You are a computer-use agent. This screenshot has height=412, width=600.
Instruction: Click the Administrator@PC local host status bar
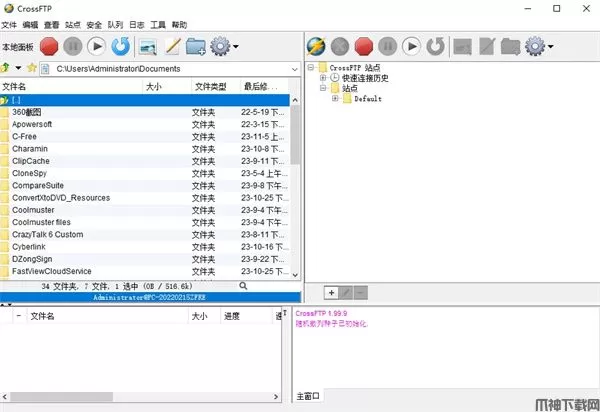(150, 297)
